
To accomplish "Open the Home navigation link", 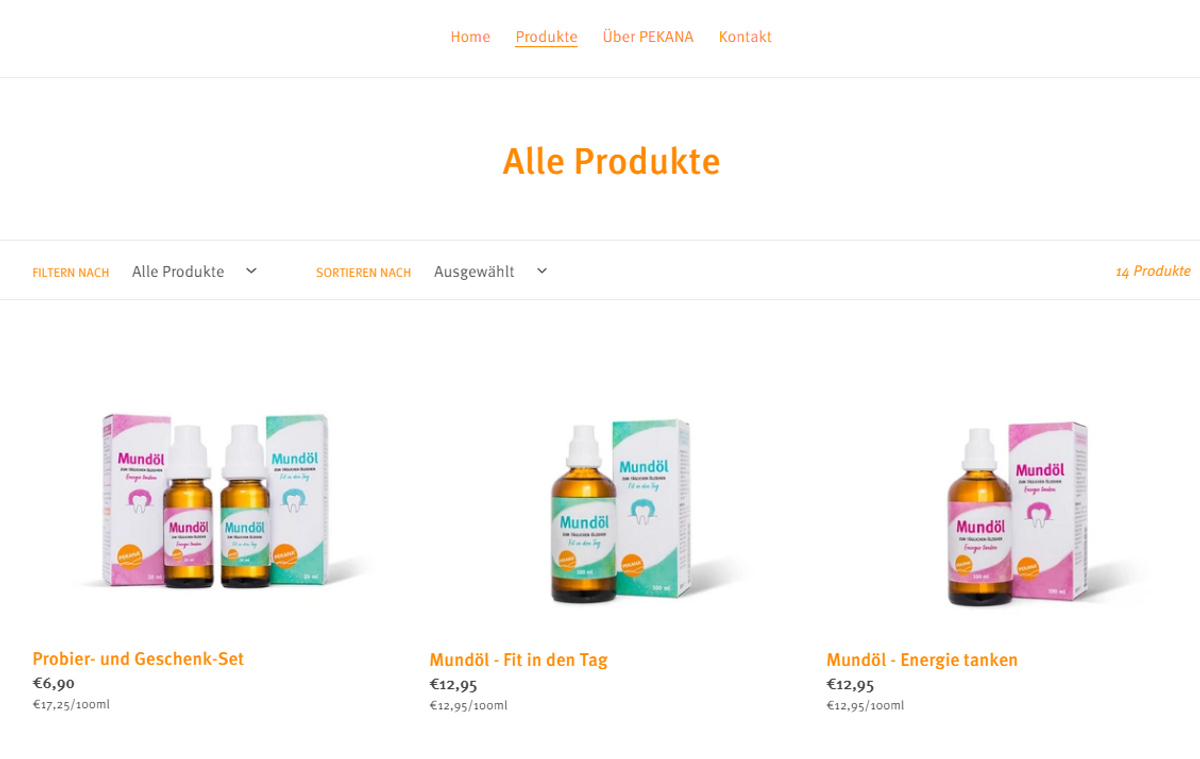I will click(470, 37).
